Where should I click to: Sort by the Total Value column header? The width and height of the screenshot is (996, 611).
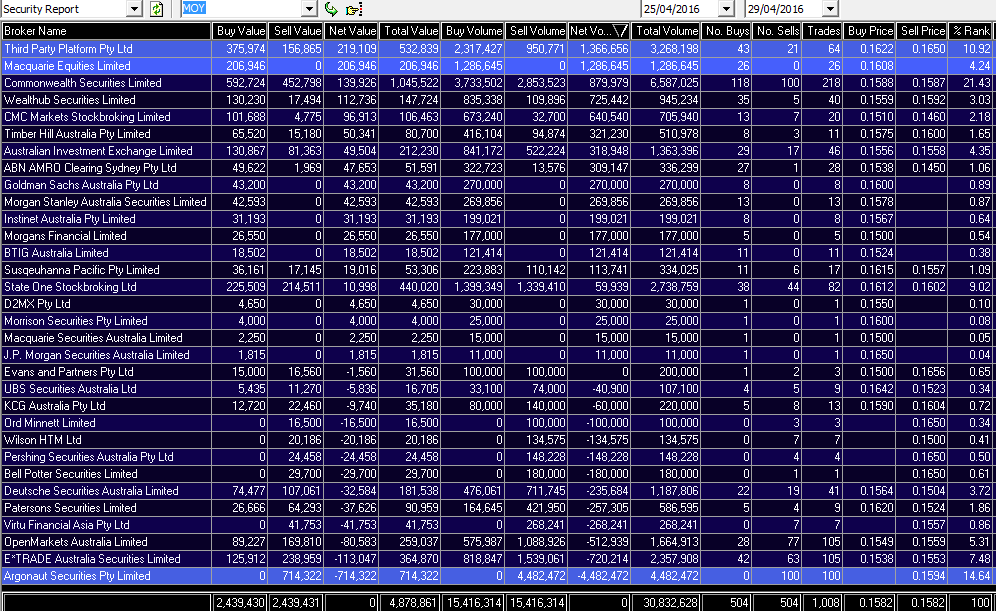pos(410,31)
